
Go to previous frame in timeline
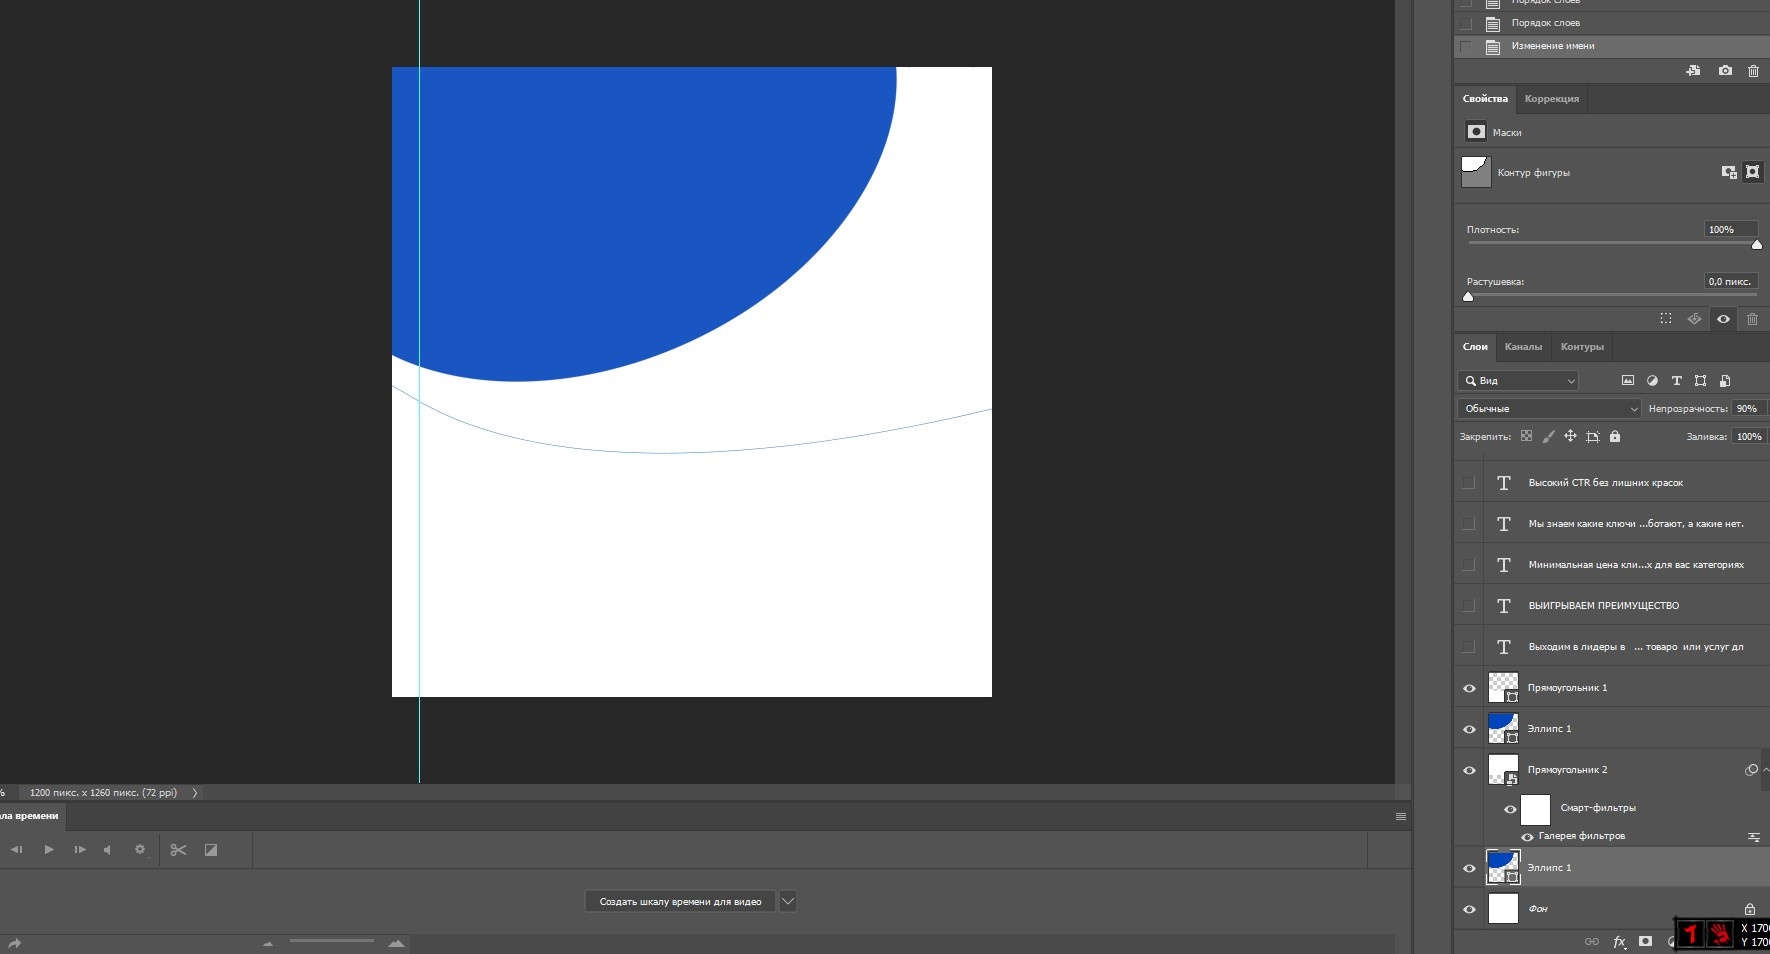[x=16, y=850]
